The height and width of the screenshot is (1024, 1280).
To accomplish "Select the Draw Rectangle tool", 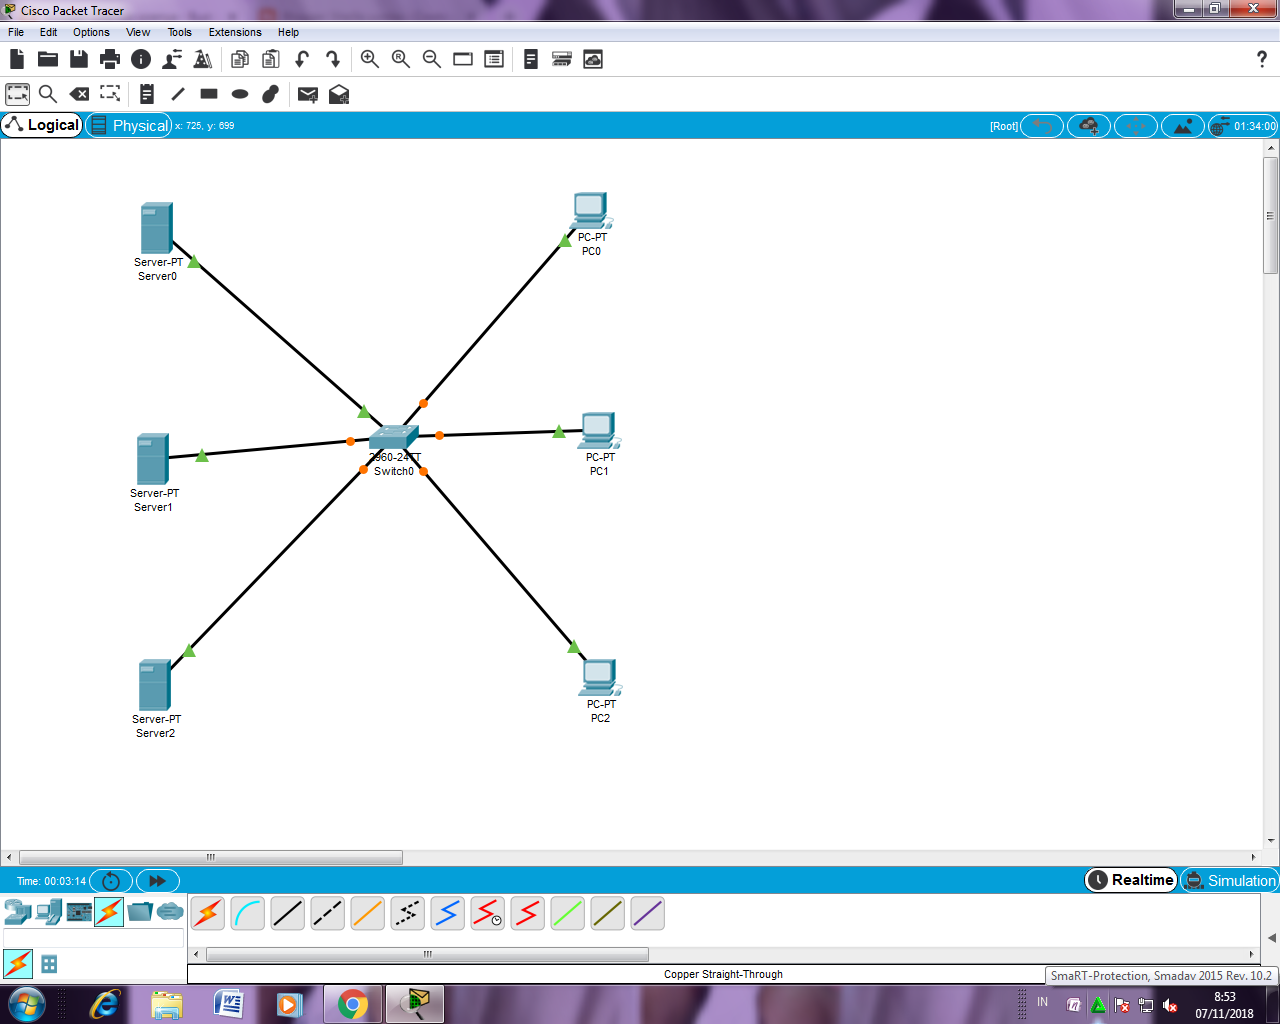I will 208,94.
